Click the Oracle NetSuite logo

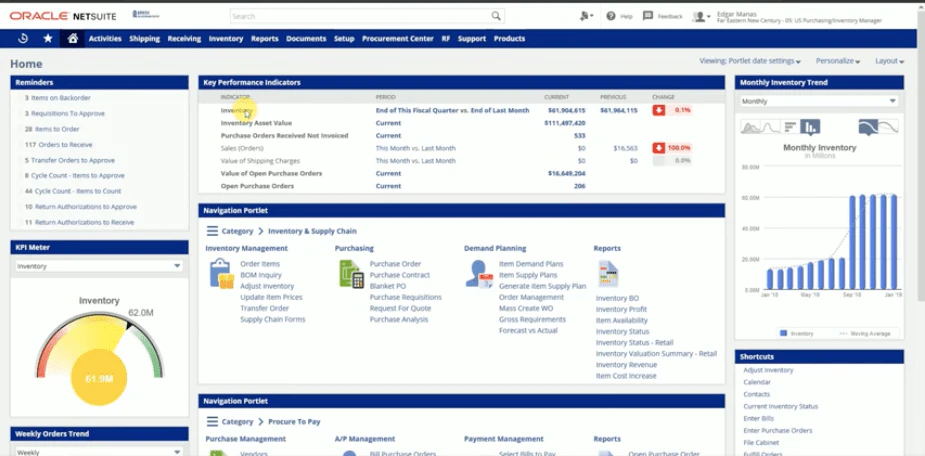[63, 16]
